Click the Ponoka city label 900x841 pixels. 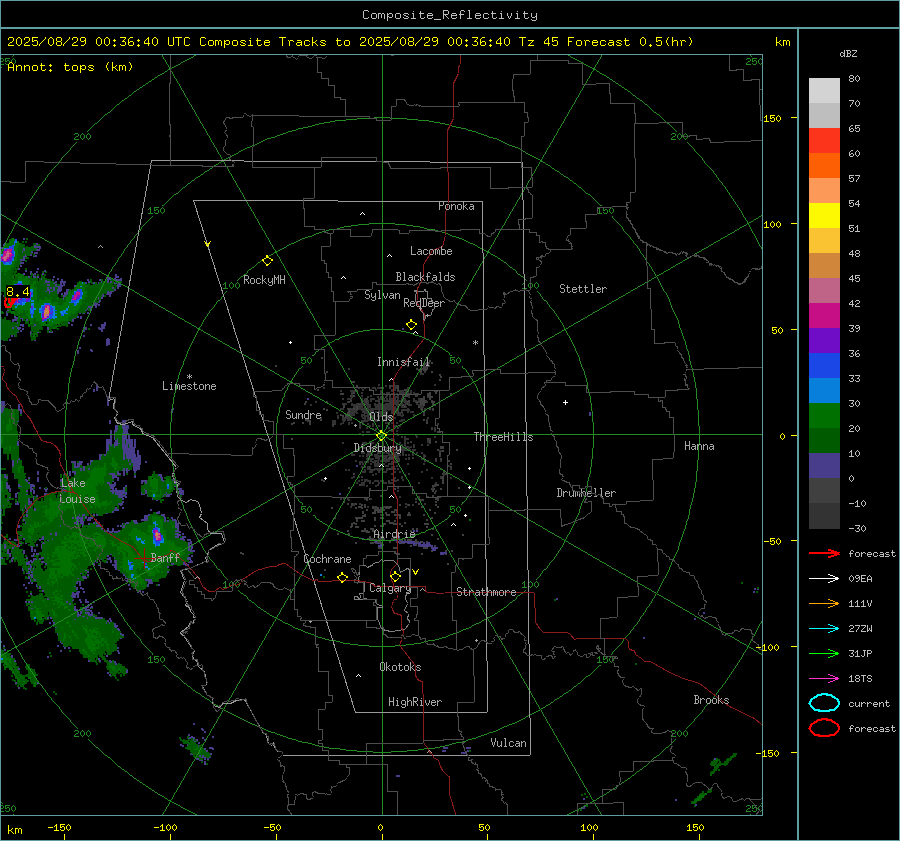coord(456,206)
